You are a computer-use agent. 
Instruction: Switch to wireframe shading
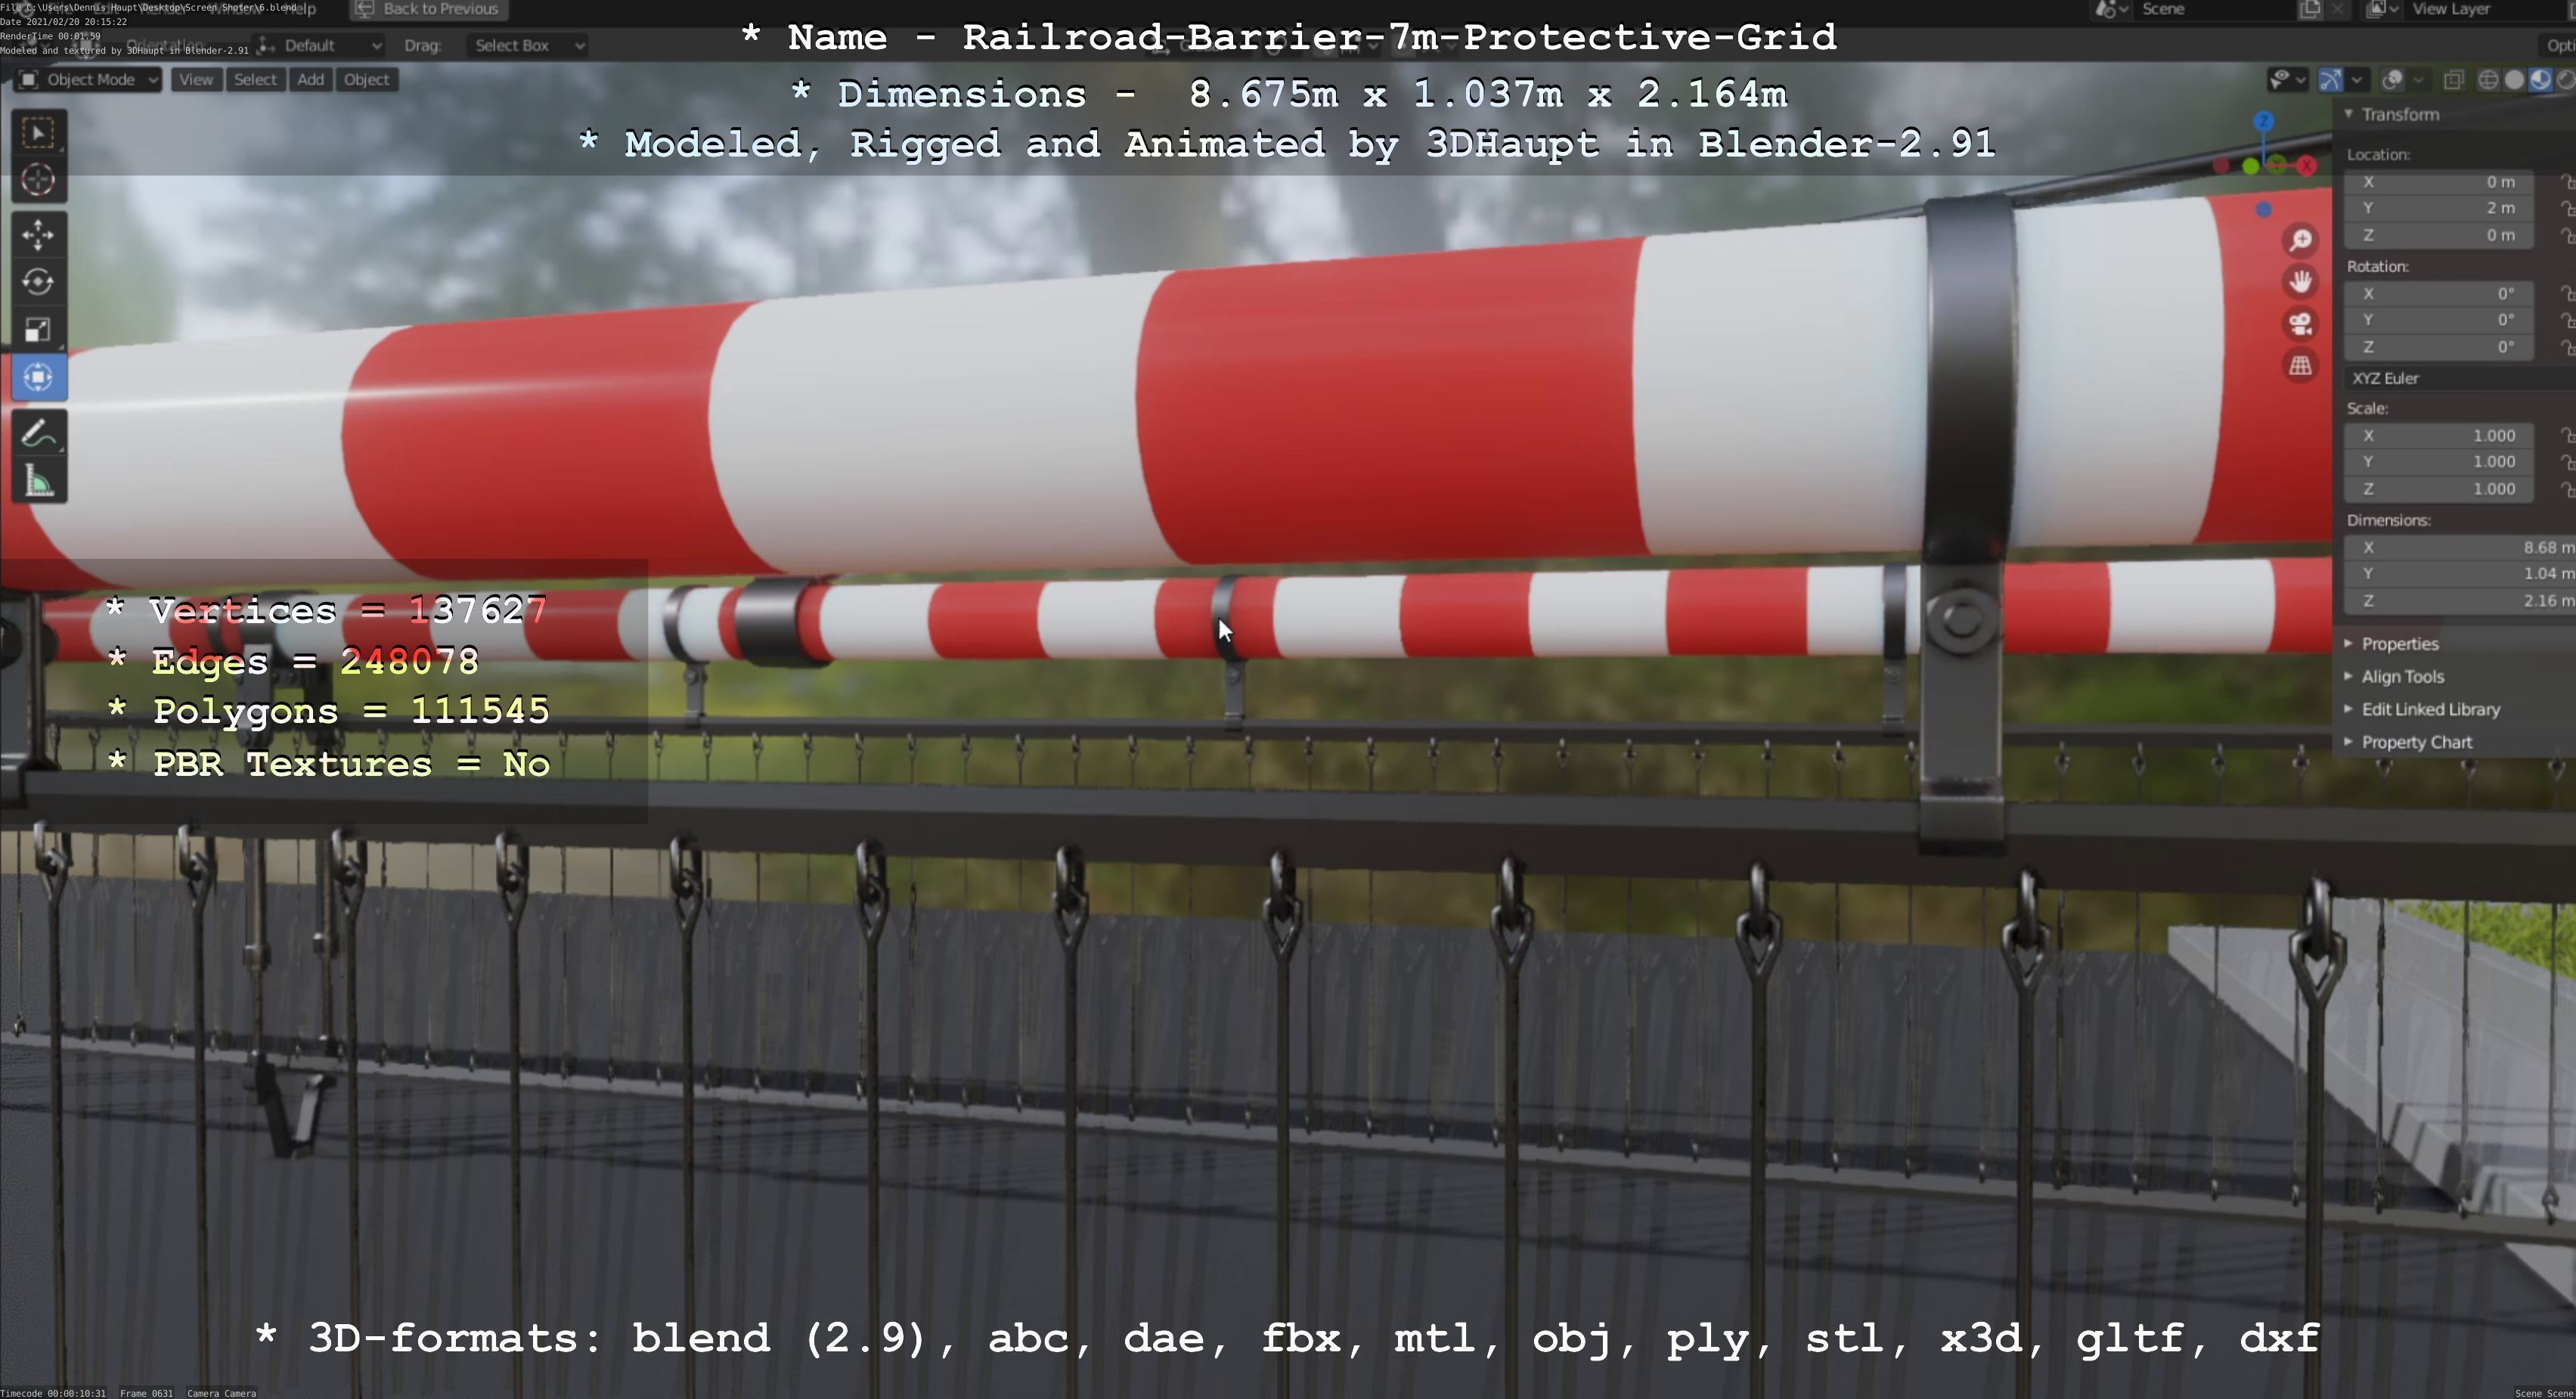tap(2489, 80)
